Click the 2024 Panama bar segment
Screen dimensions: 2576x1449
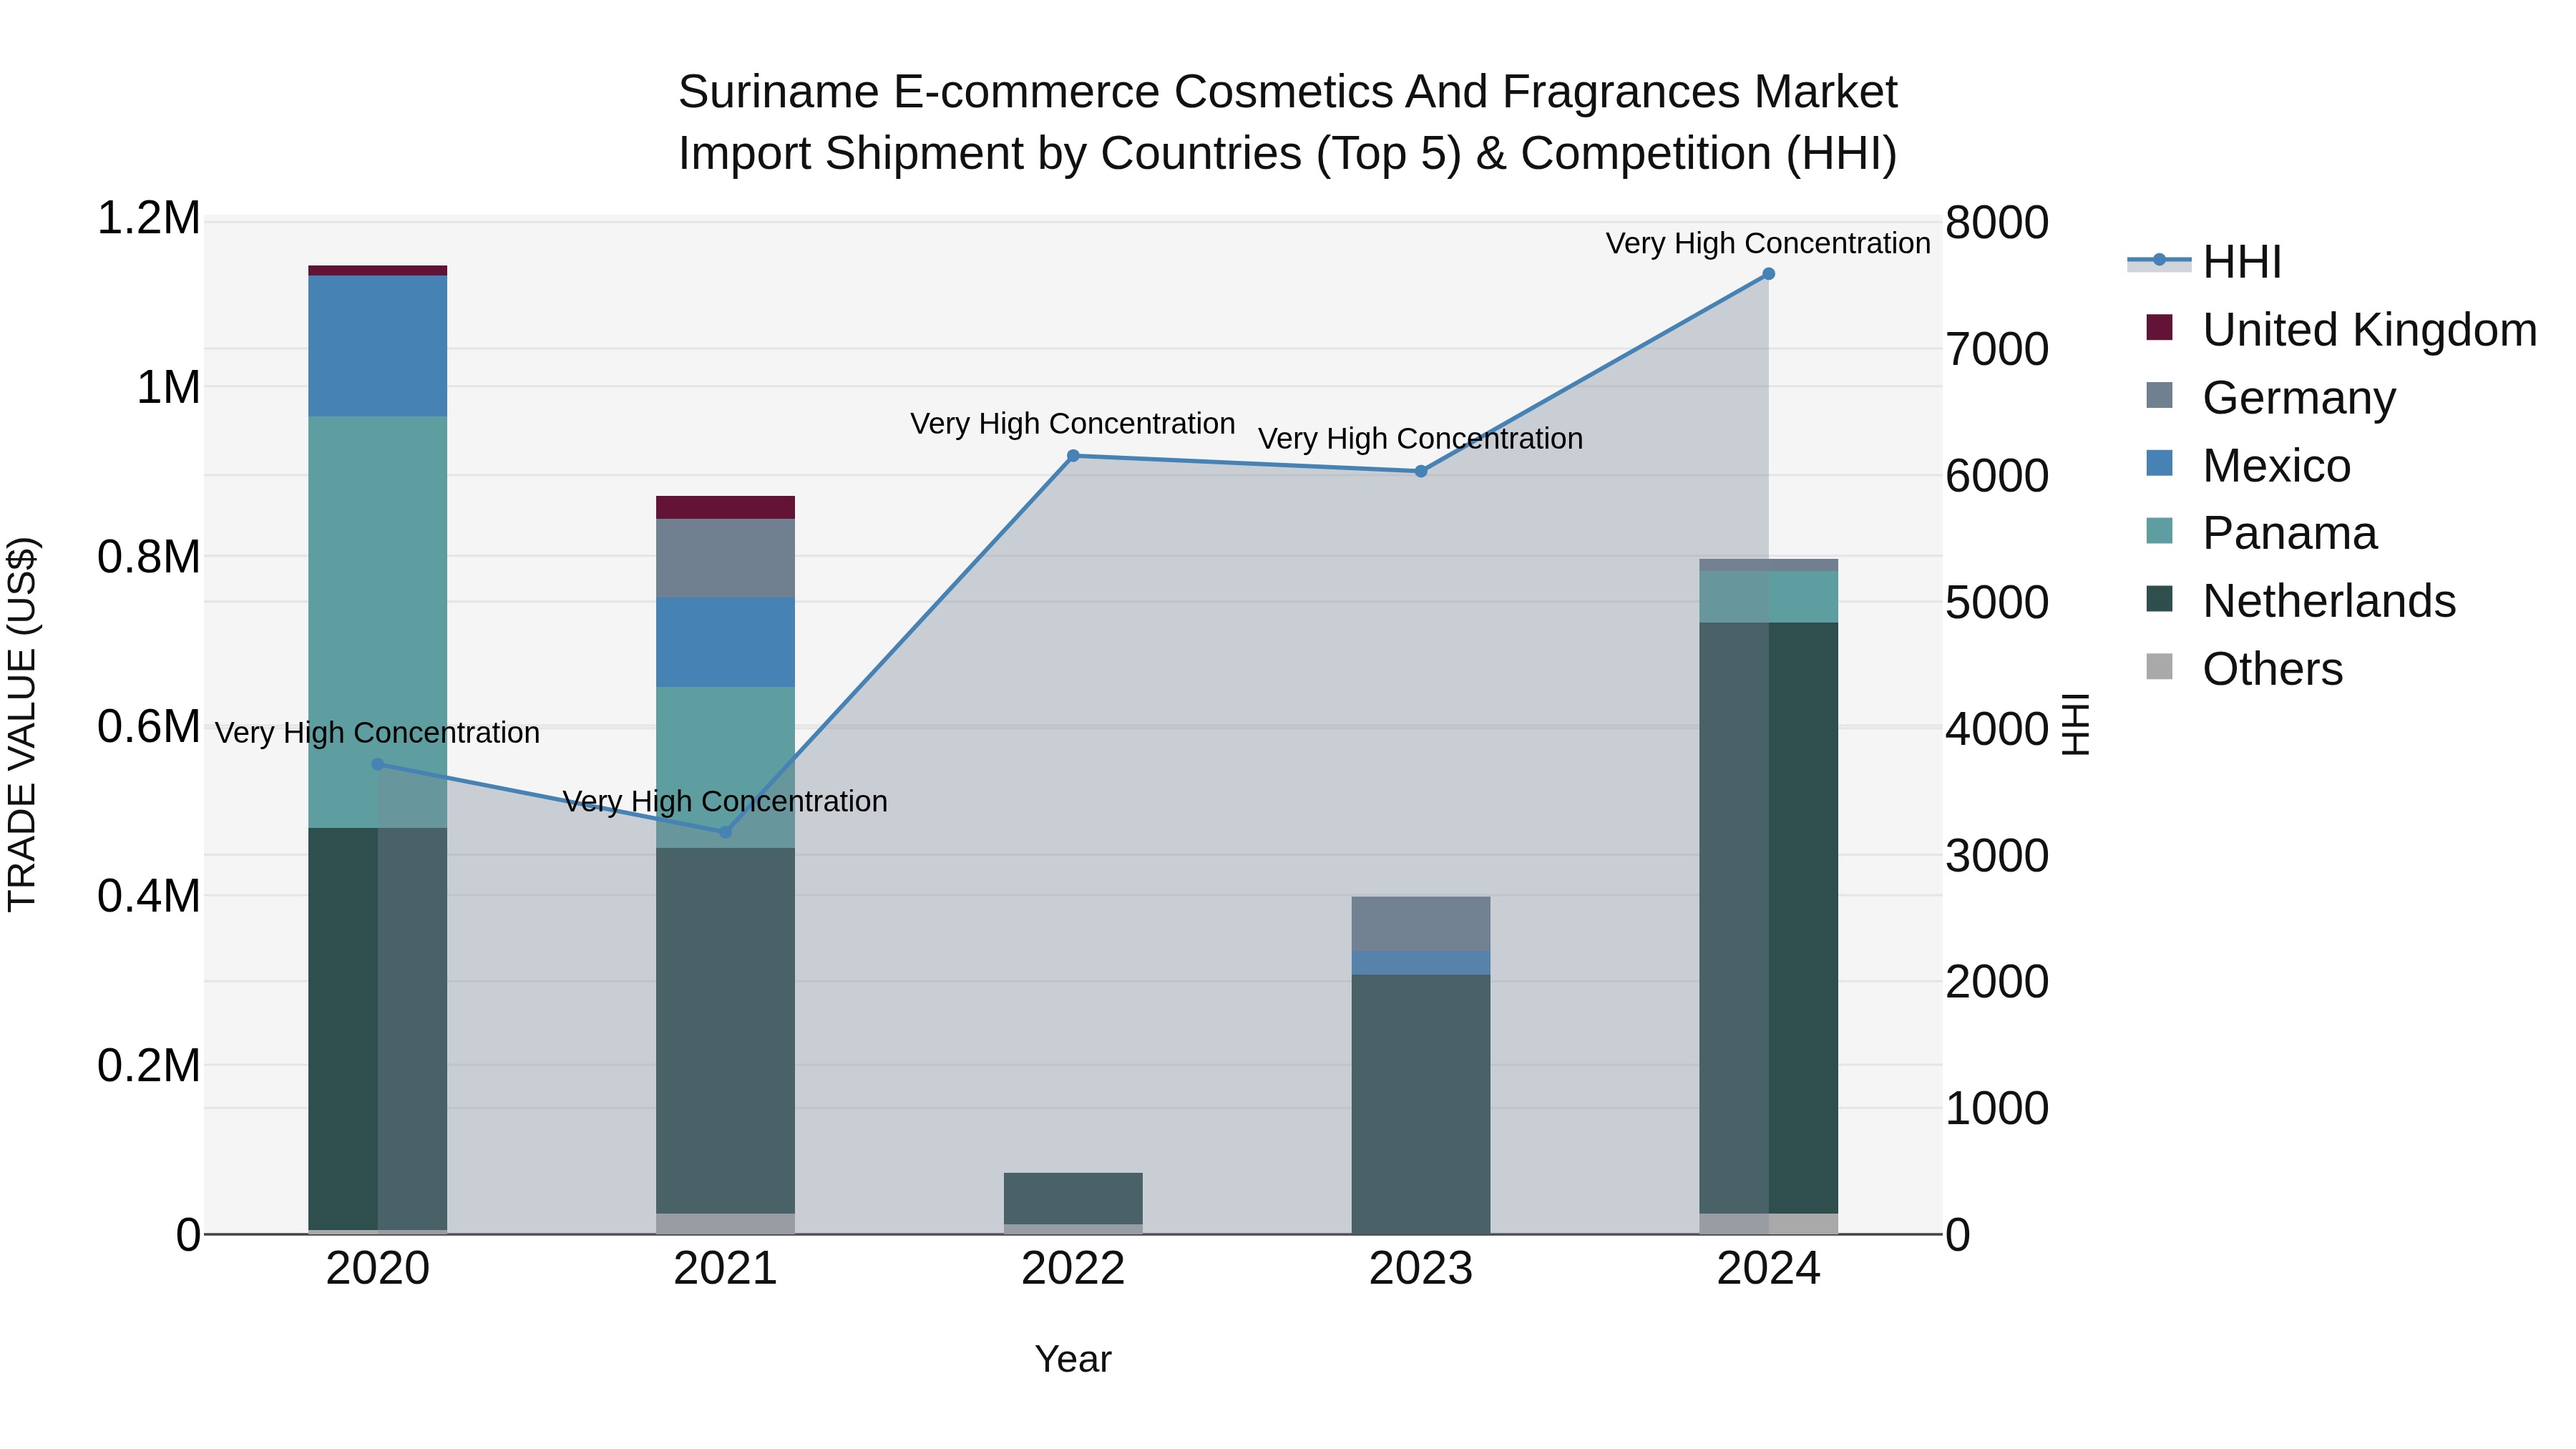[1768, 597]
